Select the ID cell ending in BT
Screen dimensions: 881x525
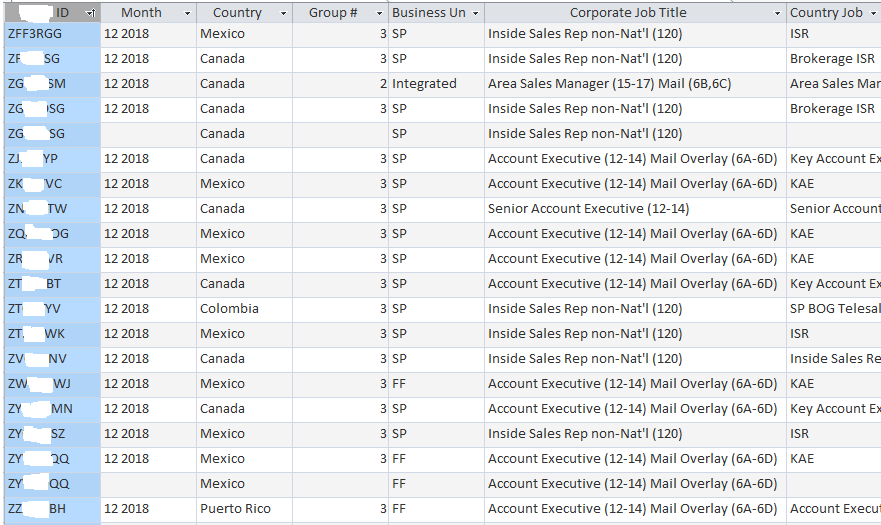(52, 284)
